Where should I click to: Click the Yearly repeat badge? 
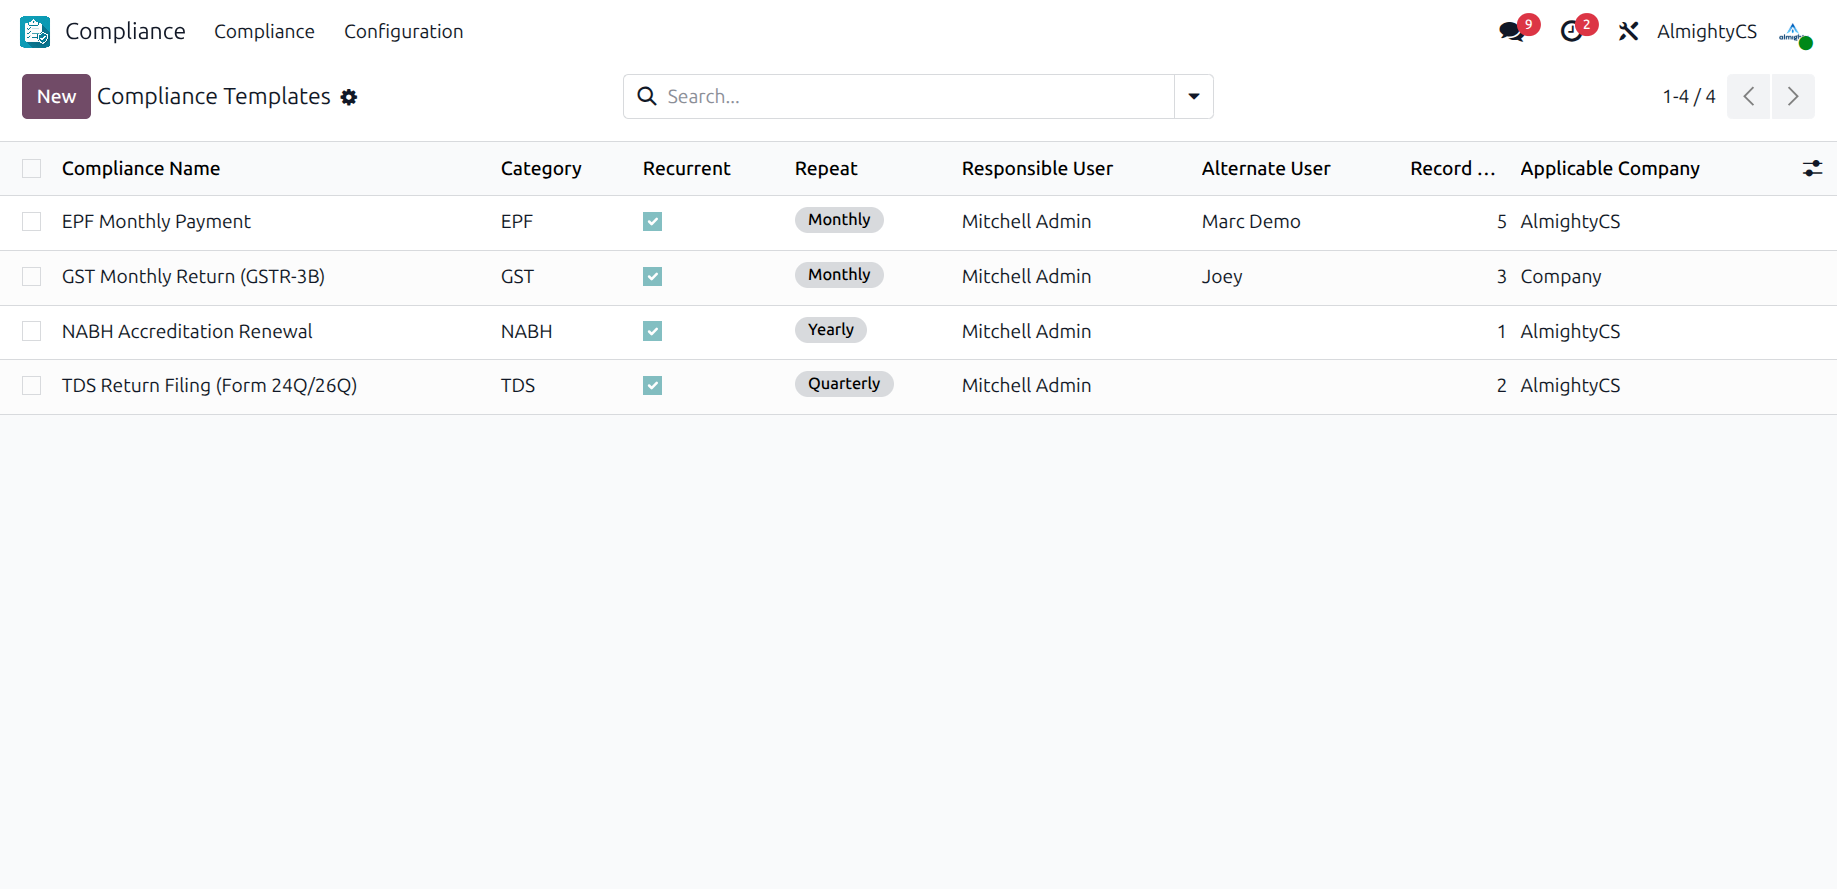click(831, 330)
